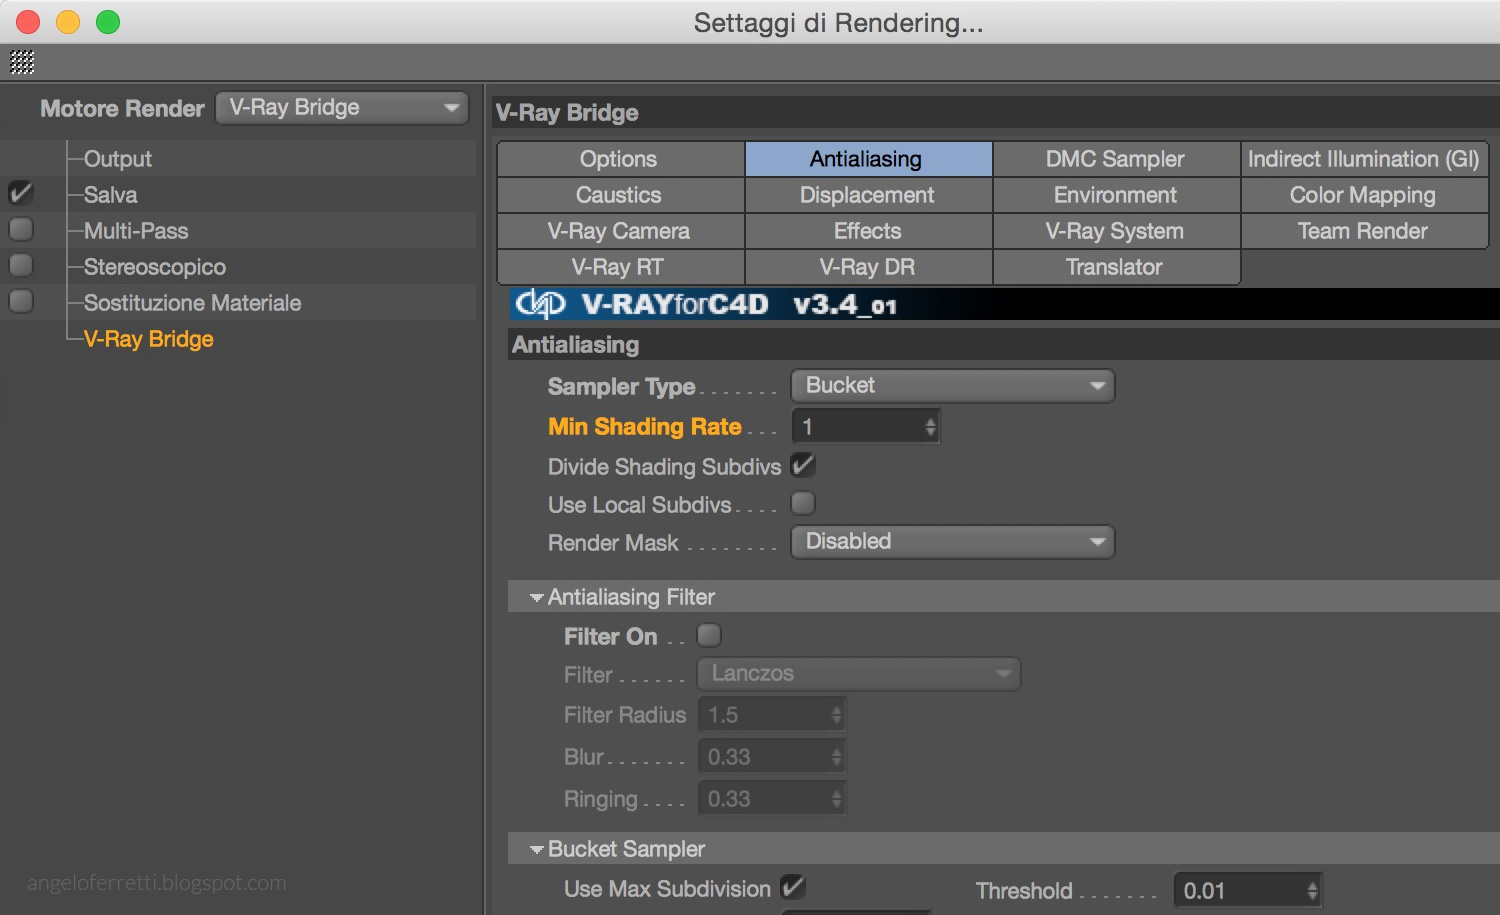Open the V-Ray DR tab
Image resolution: width=1500 pixels, height=915 pixels.
coord(868,267)
